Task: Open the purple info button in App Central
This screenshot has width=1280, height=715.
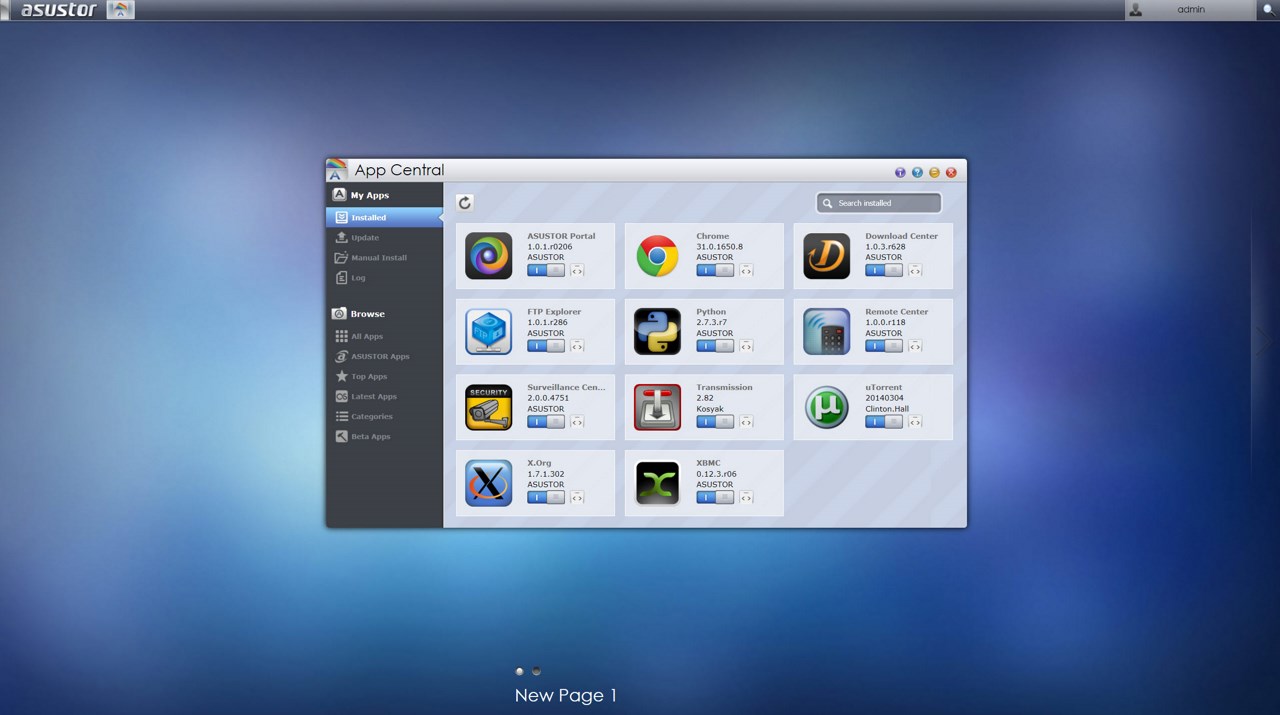Action: 900,172
